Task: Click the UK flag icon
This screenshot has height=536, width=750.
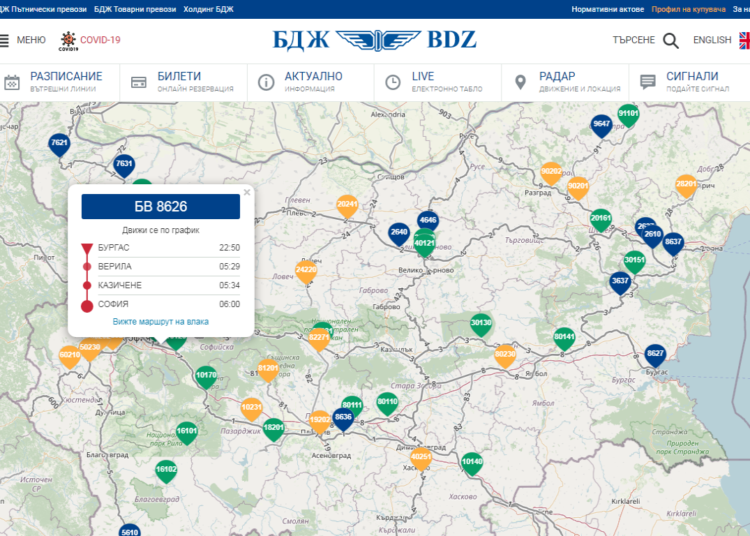Action: [x=744, y=40]
